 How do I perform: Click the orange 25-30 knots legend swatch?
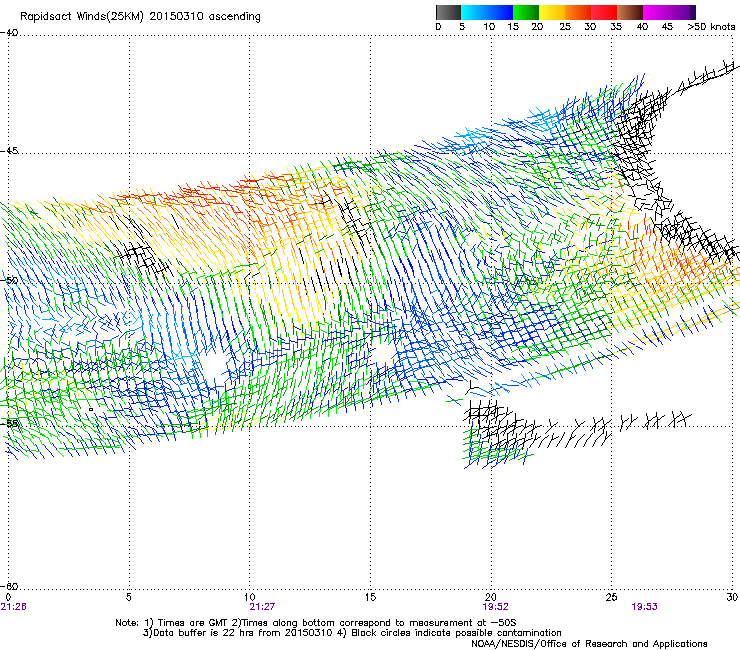(578, 12)
